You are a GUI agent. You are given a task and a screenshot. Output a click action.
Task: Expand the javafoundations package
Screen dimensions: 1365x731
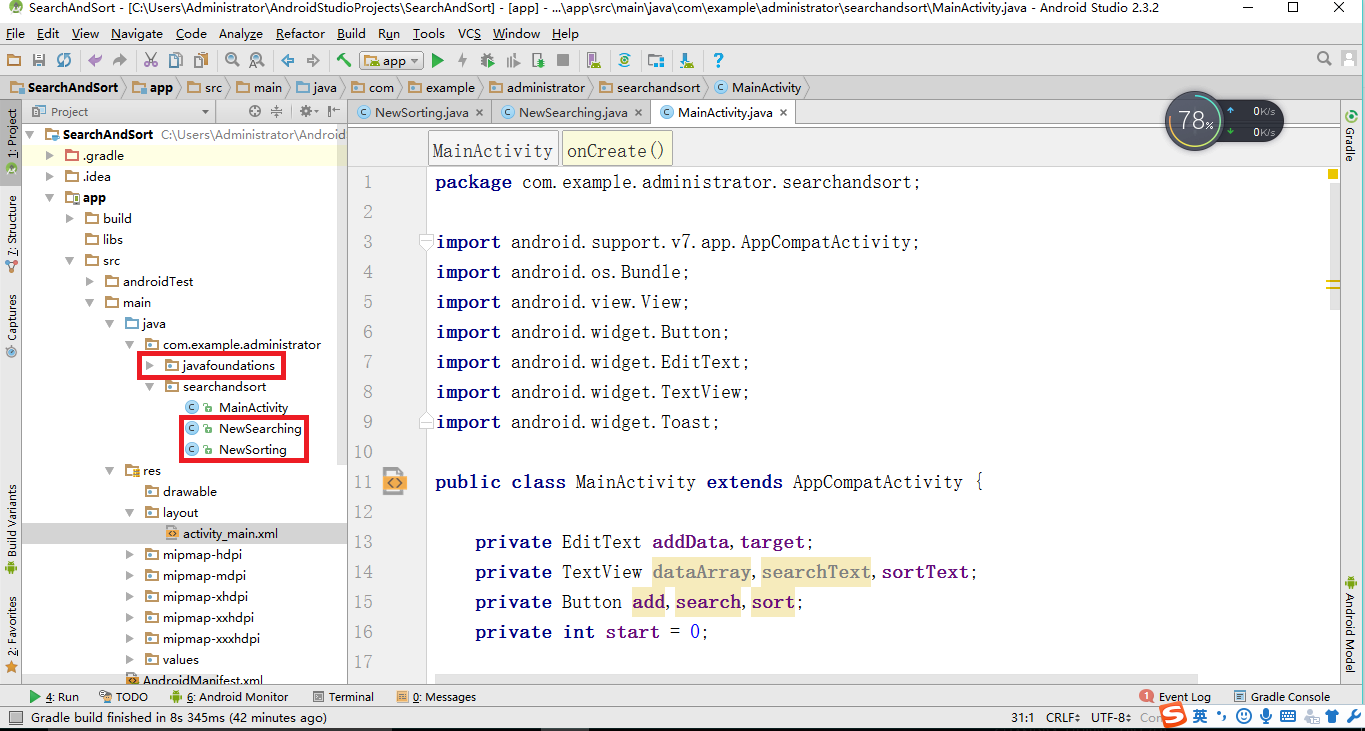(x=150, y=366)
